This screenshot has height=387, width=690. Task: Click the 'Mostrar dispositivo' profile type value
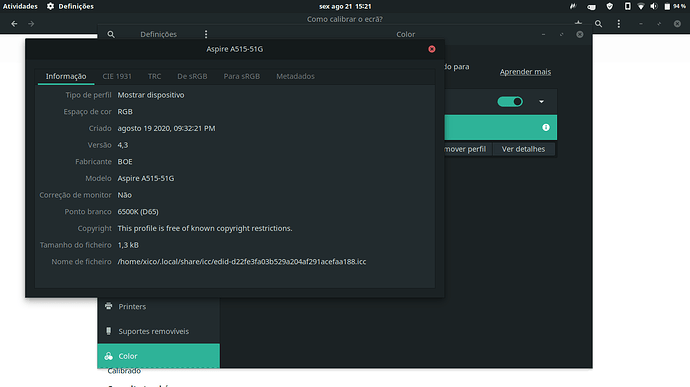point(151,95)
